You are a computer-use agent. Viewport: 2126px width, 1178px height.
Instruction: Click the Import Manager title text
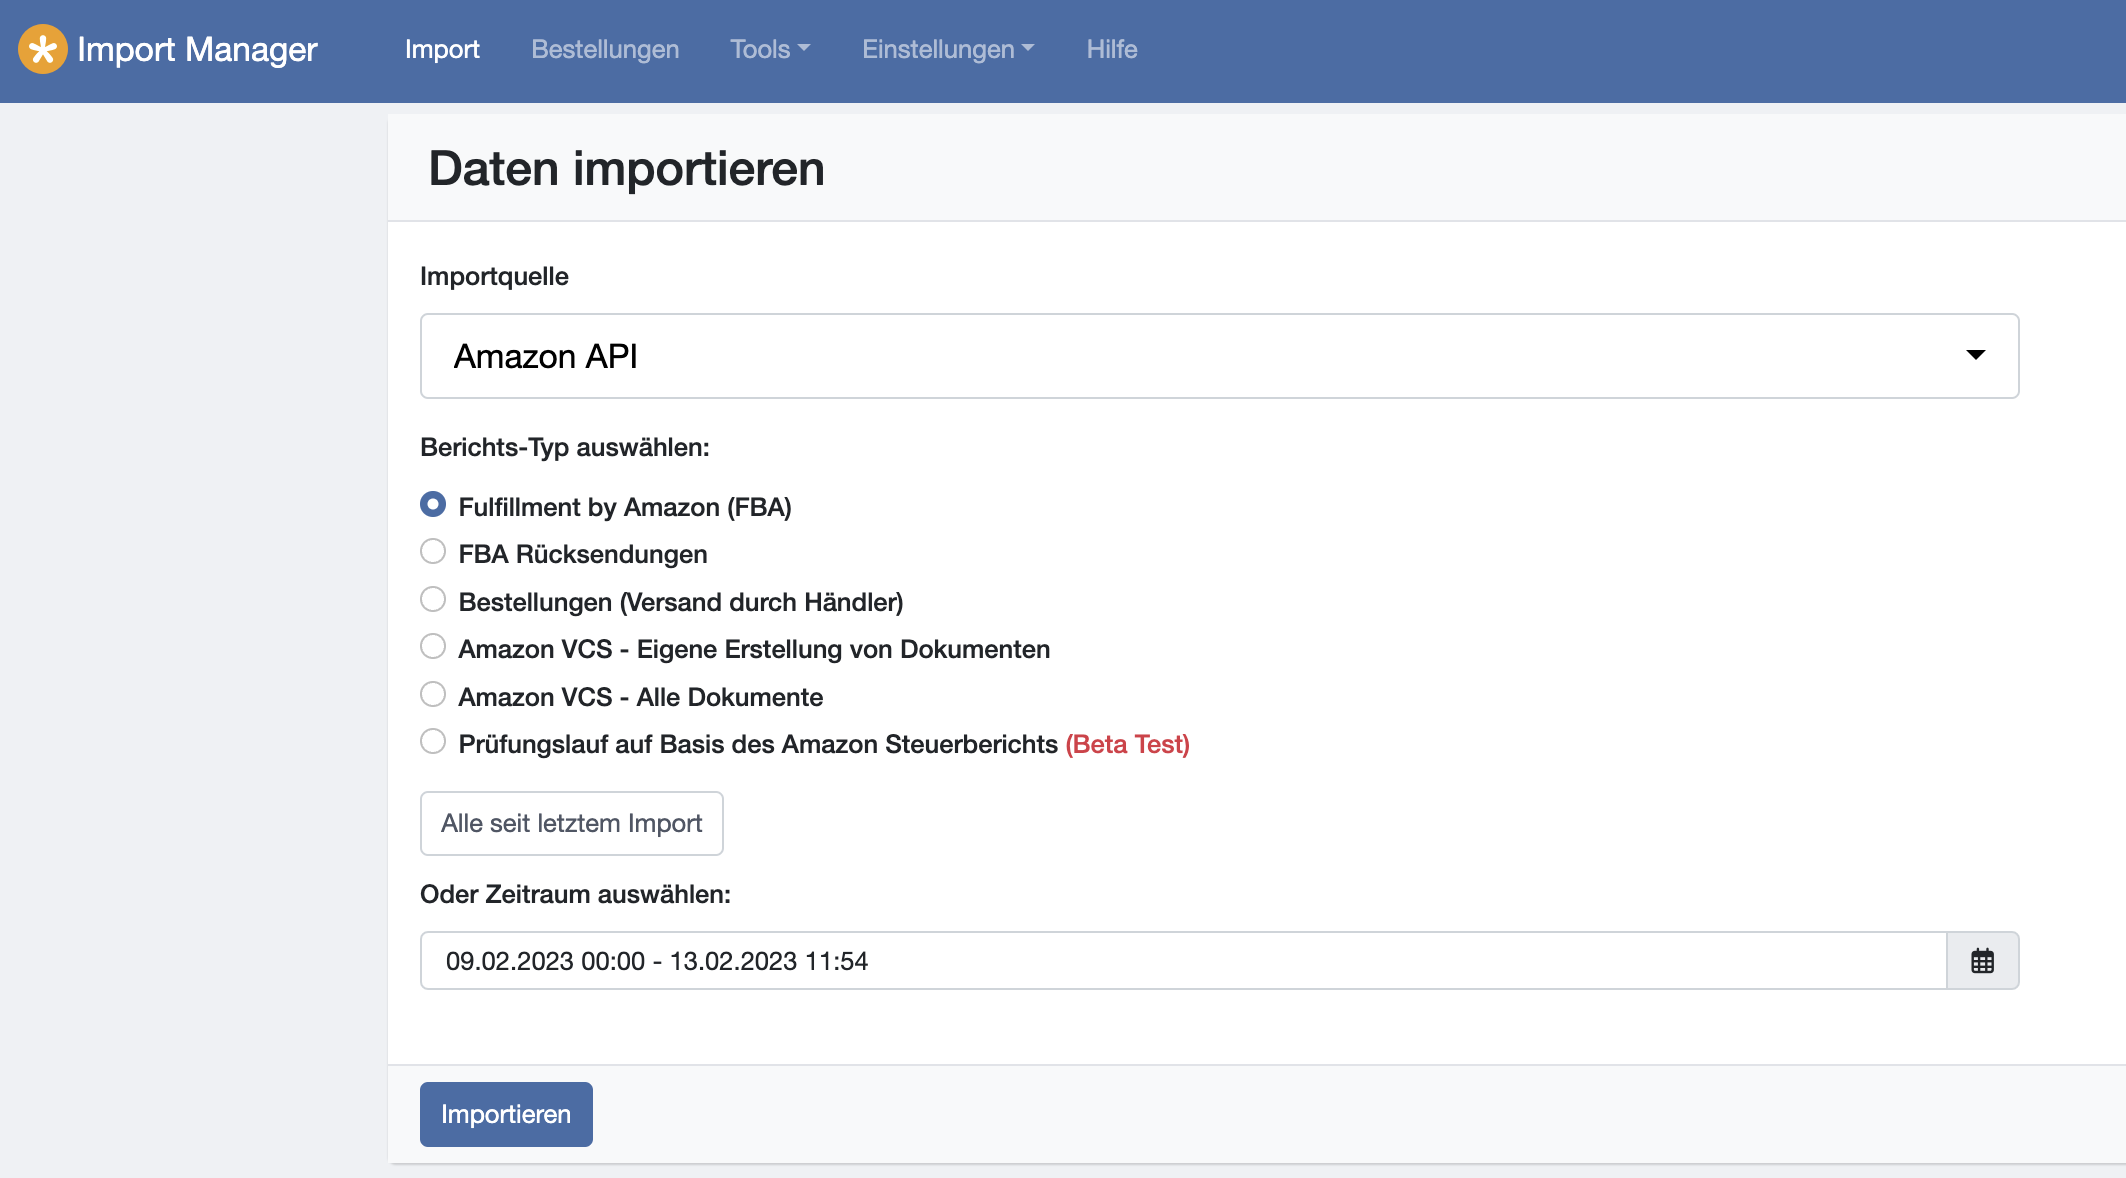pos(197,49)
